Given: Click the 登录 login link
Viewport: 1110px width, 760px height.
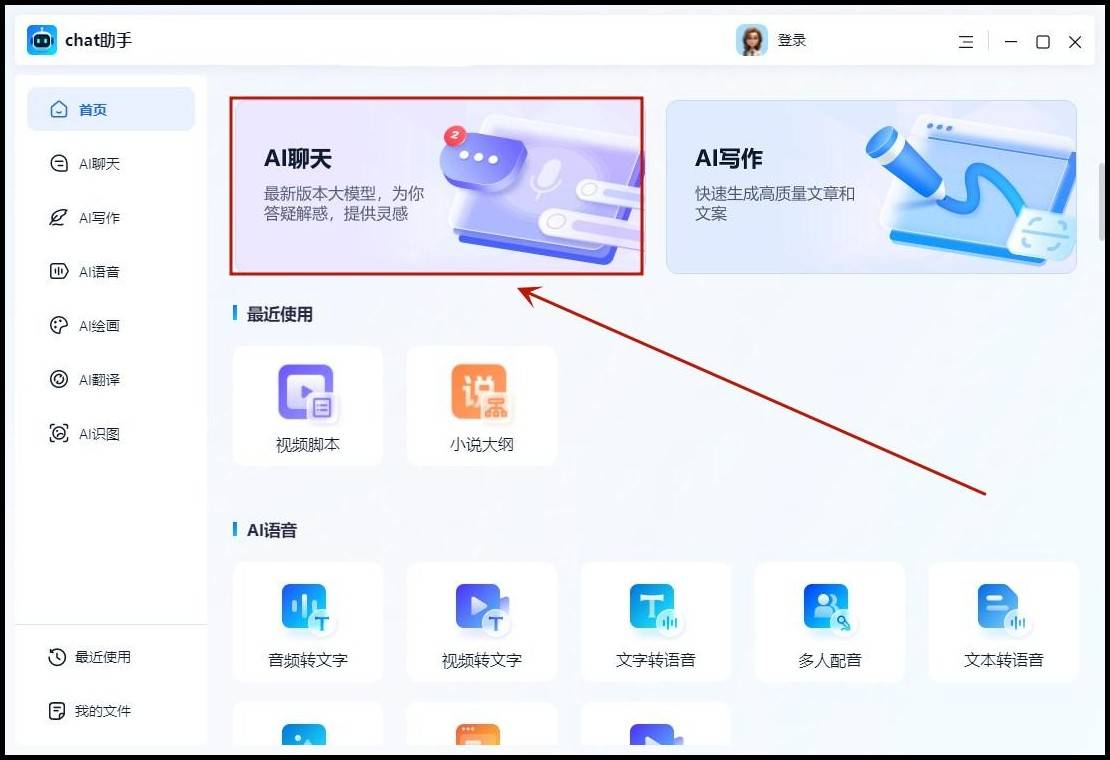Looking at the screenshot, I should click(792, 41).
